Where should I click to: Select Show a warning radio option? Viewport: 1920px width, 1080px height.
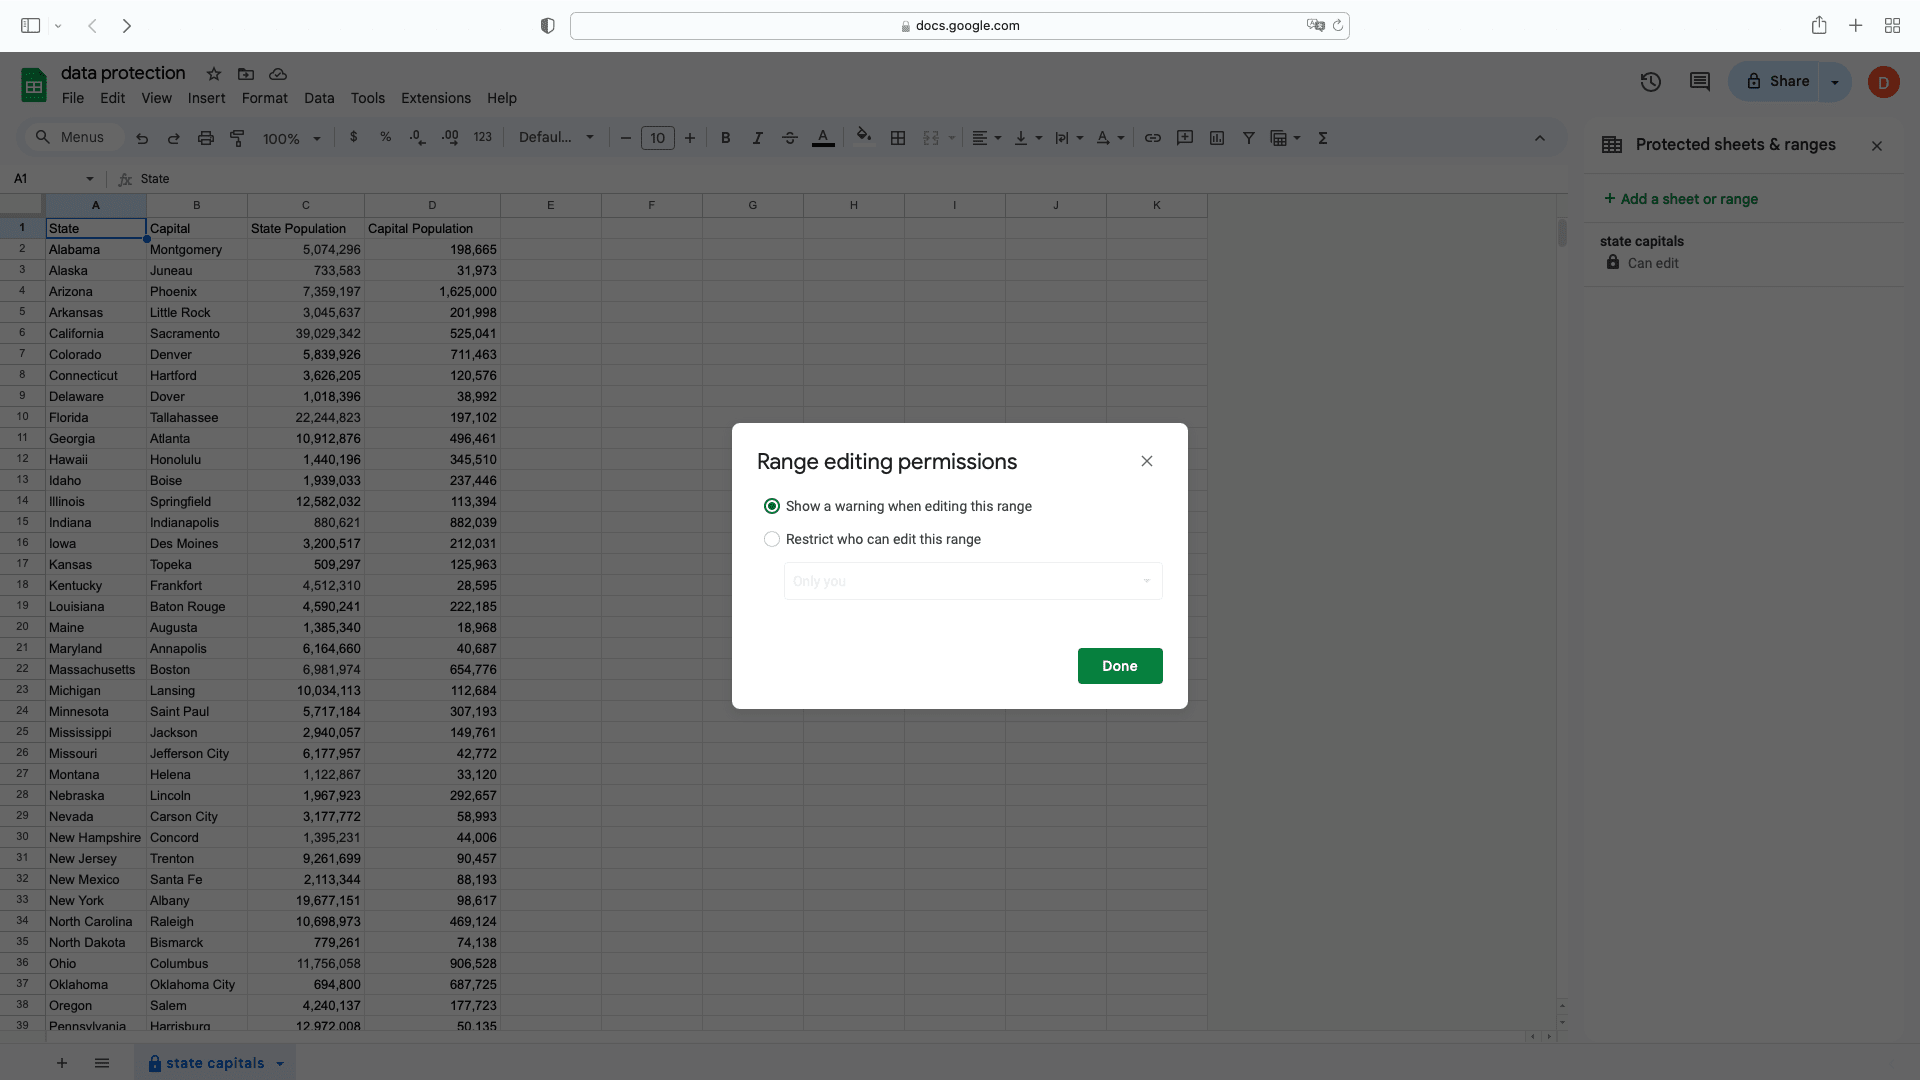click(771, 506)
